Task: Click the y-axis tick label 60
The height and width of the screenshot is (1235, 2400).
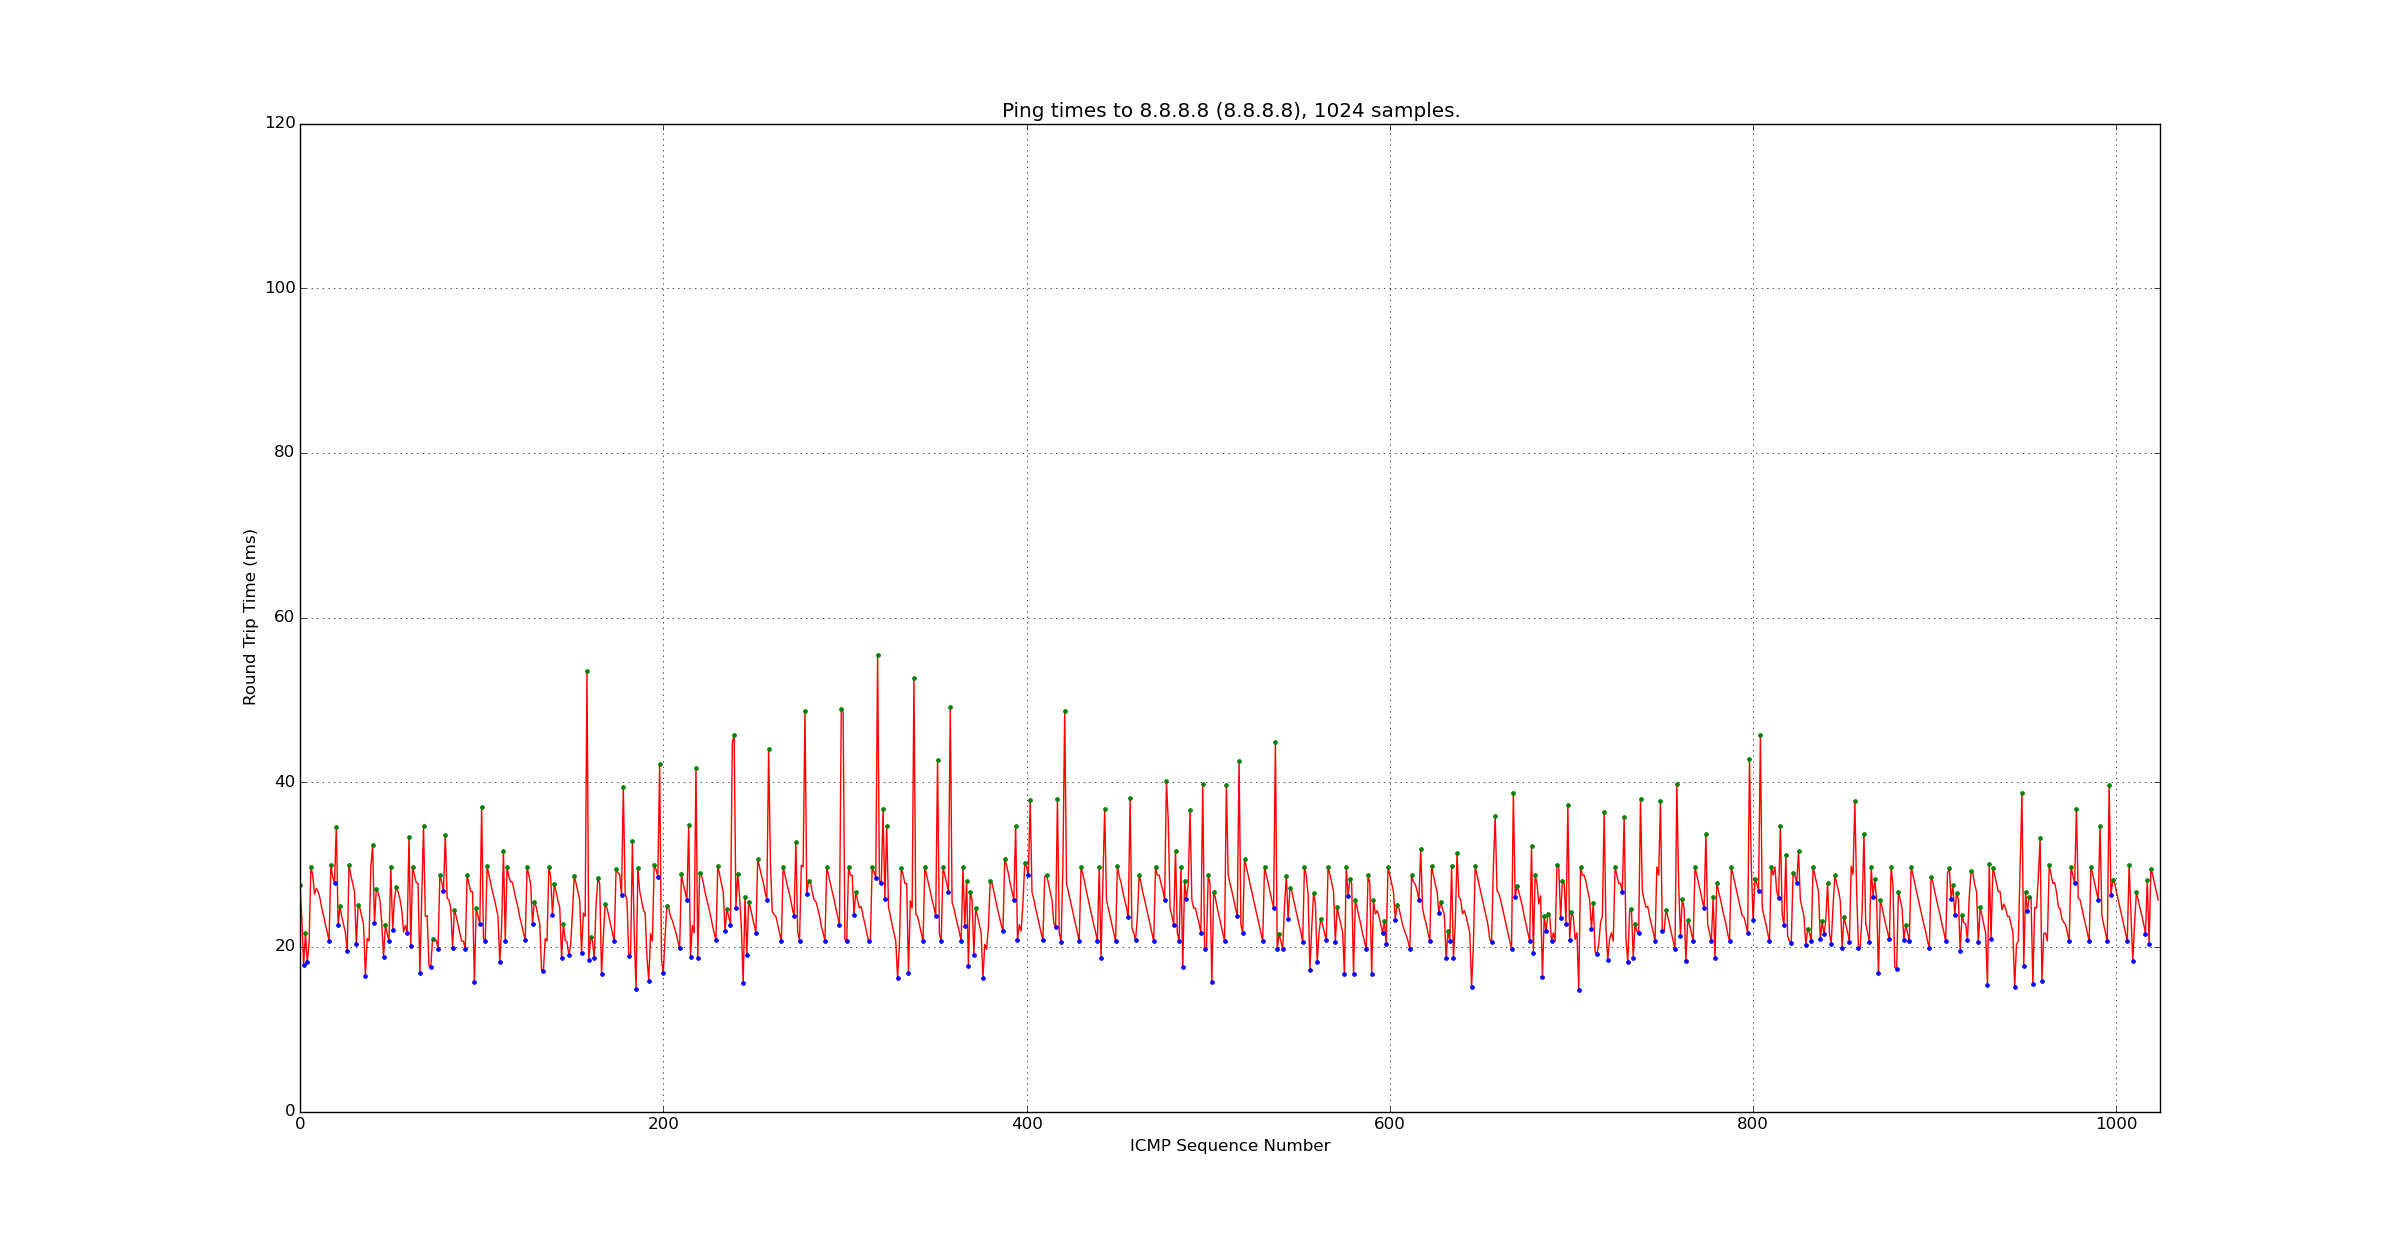Action: click(285, 617)
